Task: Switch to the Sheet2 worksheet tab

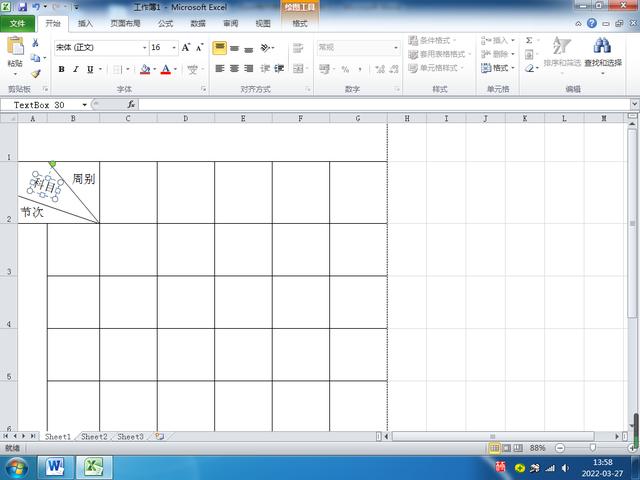Action: tap(94, 436)
